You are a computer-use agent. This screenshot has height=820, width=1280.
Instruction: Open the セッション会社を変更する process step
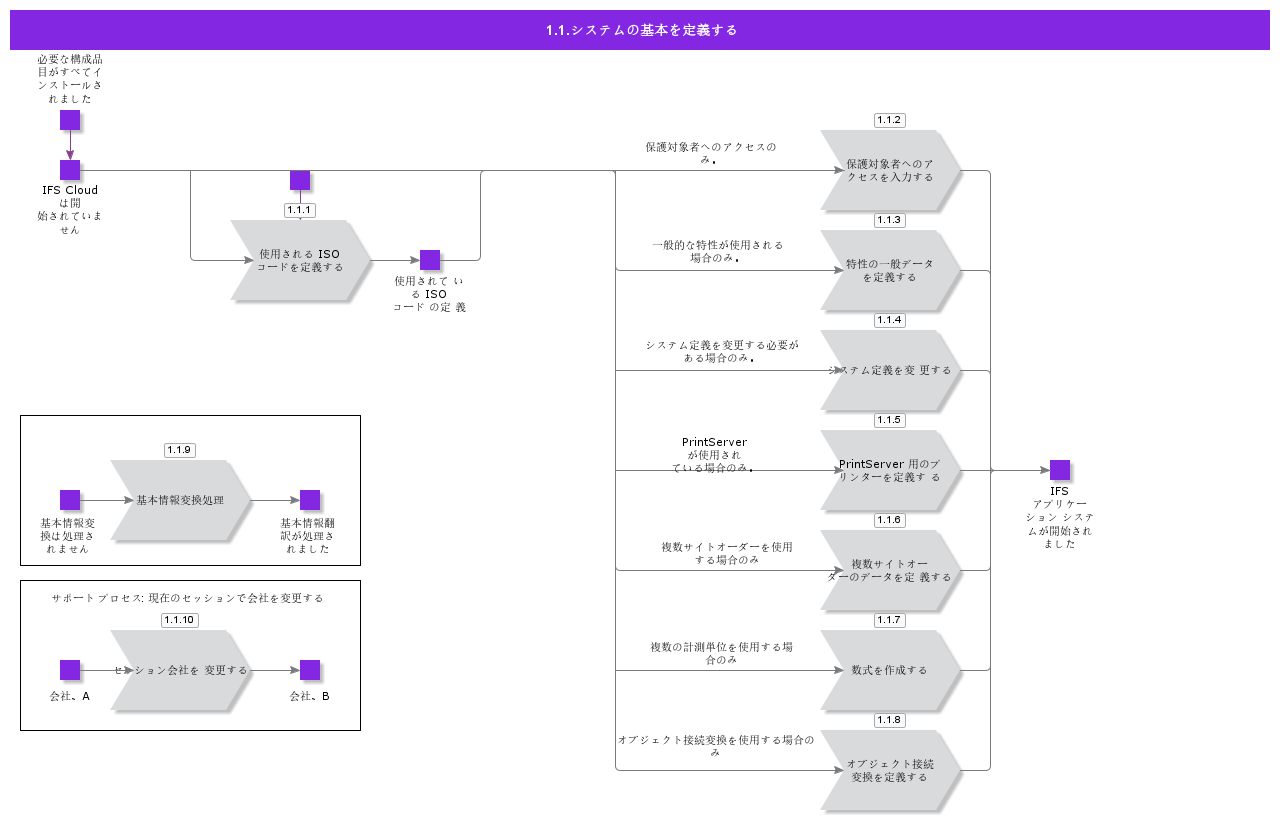pyautogui.click(x=180, y=670)
